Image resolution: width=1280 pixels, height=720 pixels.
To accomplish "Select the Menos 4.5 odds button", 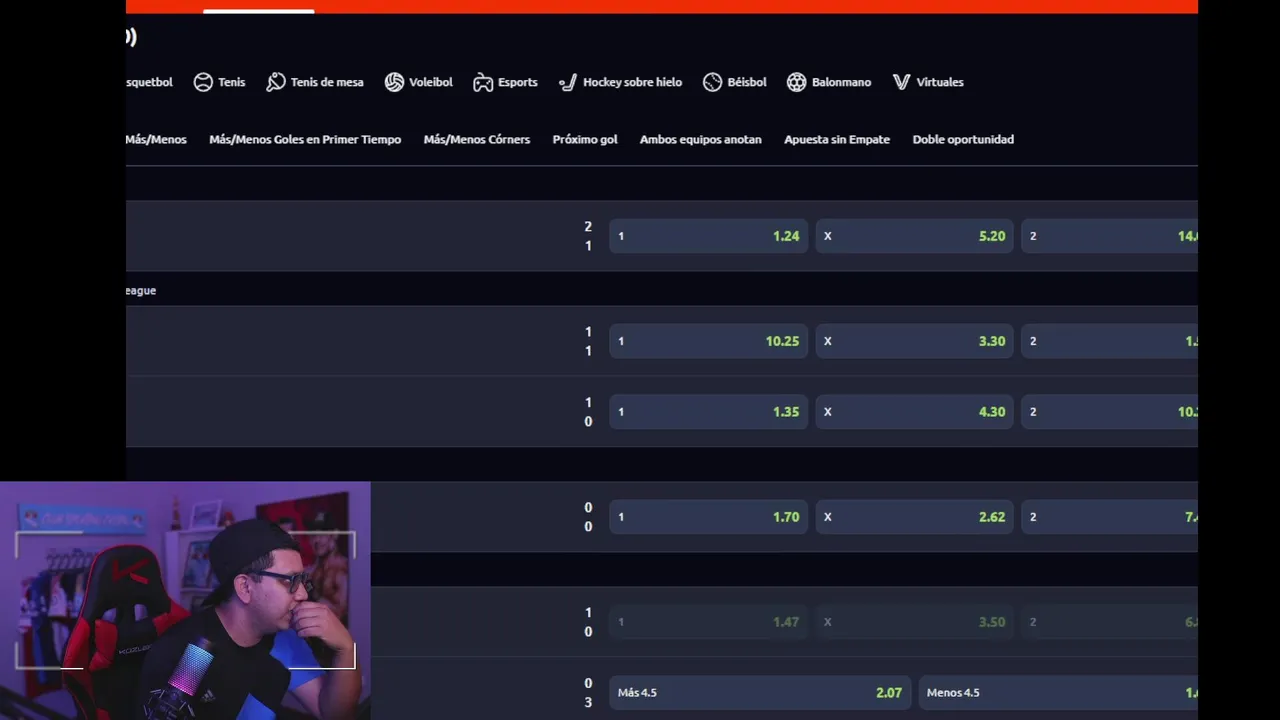I will click(x=1058, y=692).
